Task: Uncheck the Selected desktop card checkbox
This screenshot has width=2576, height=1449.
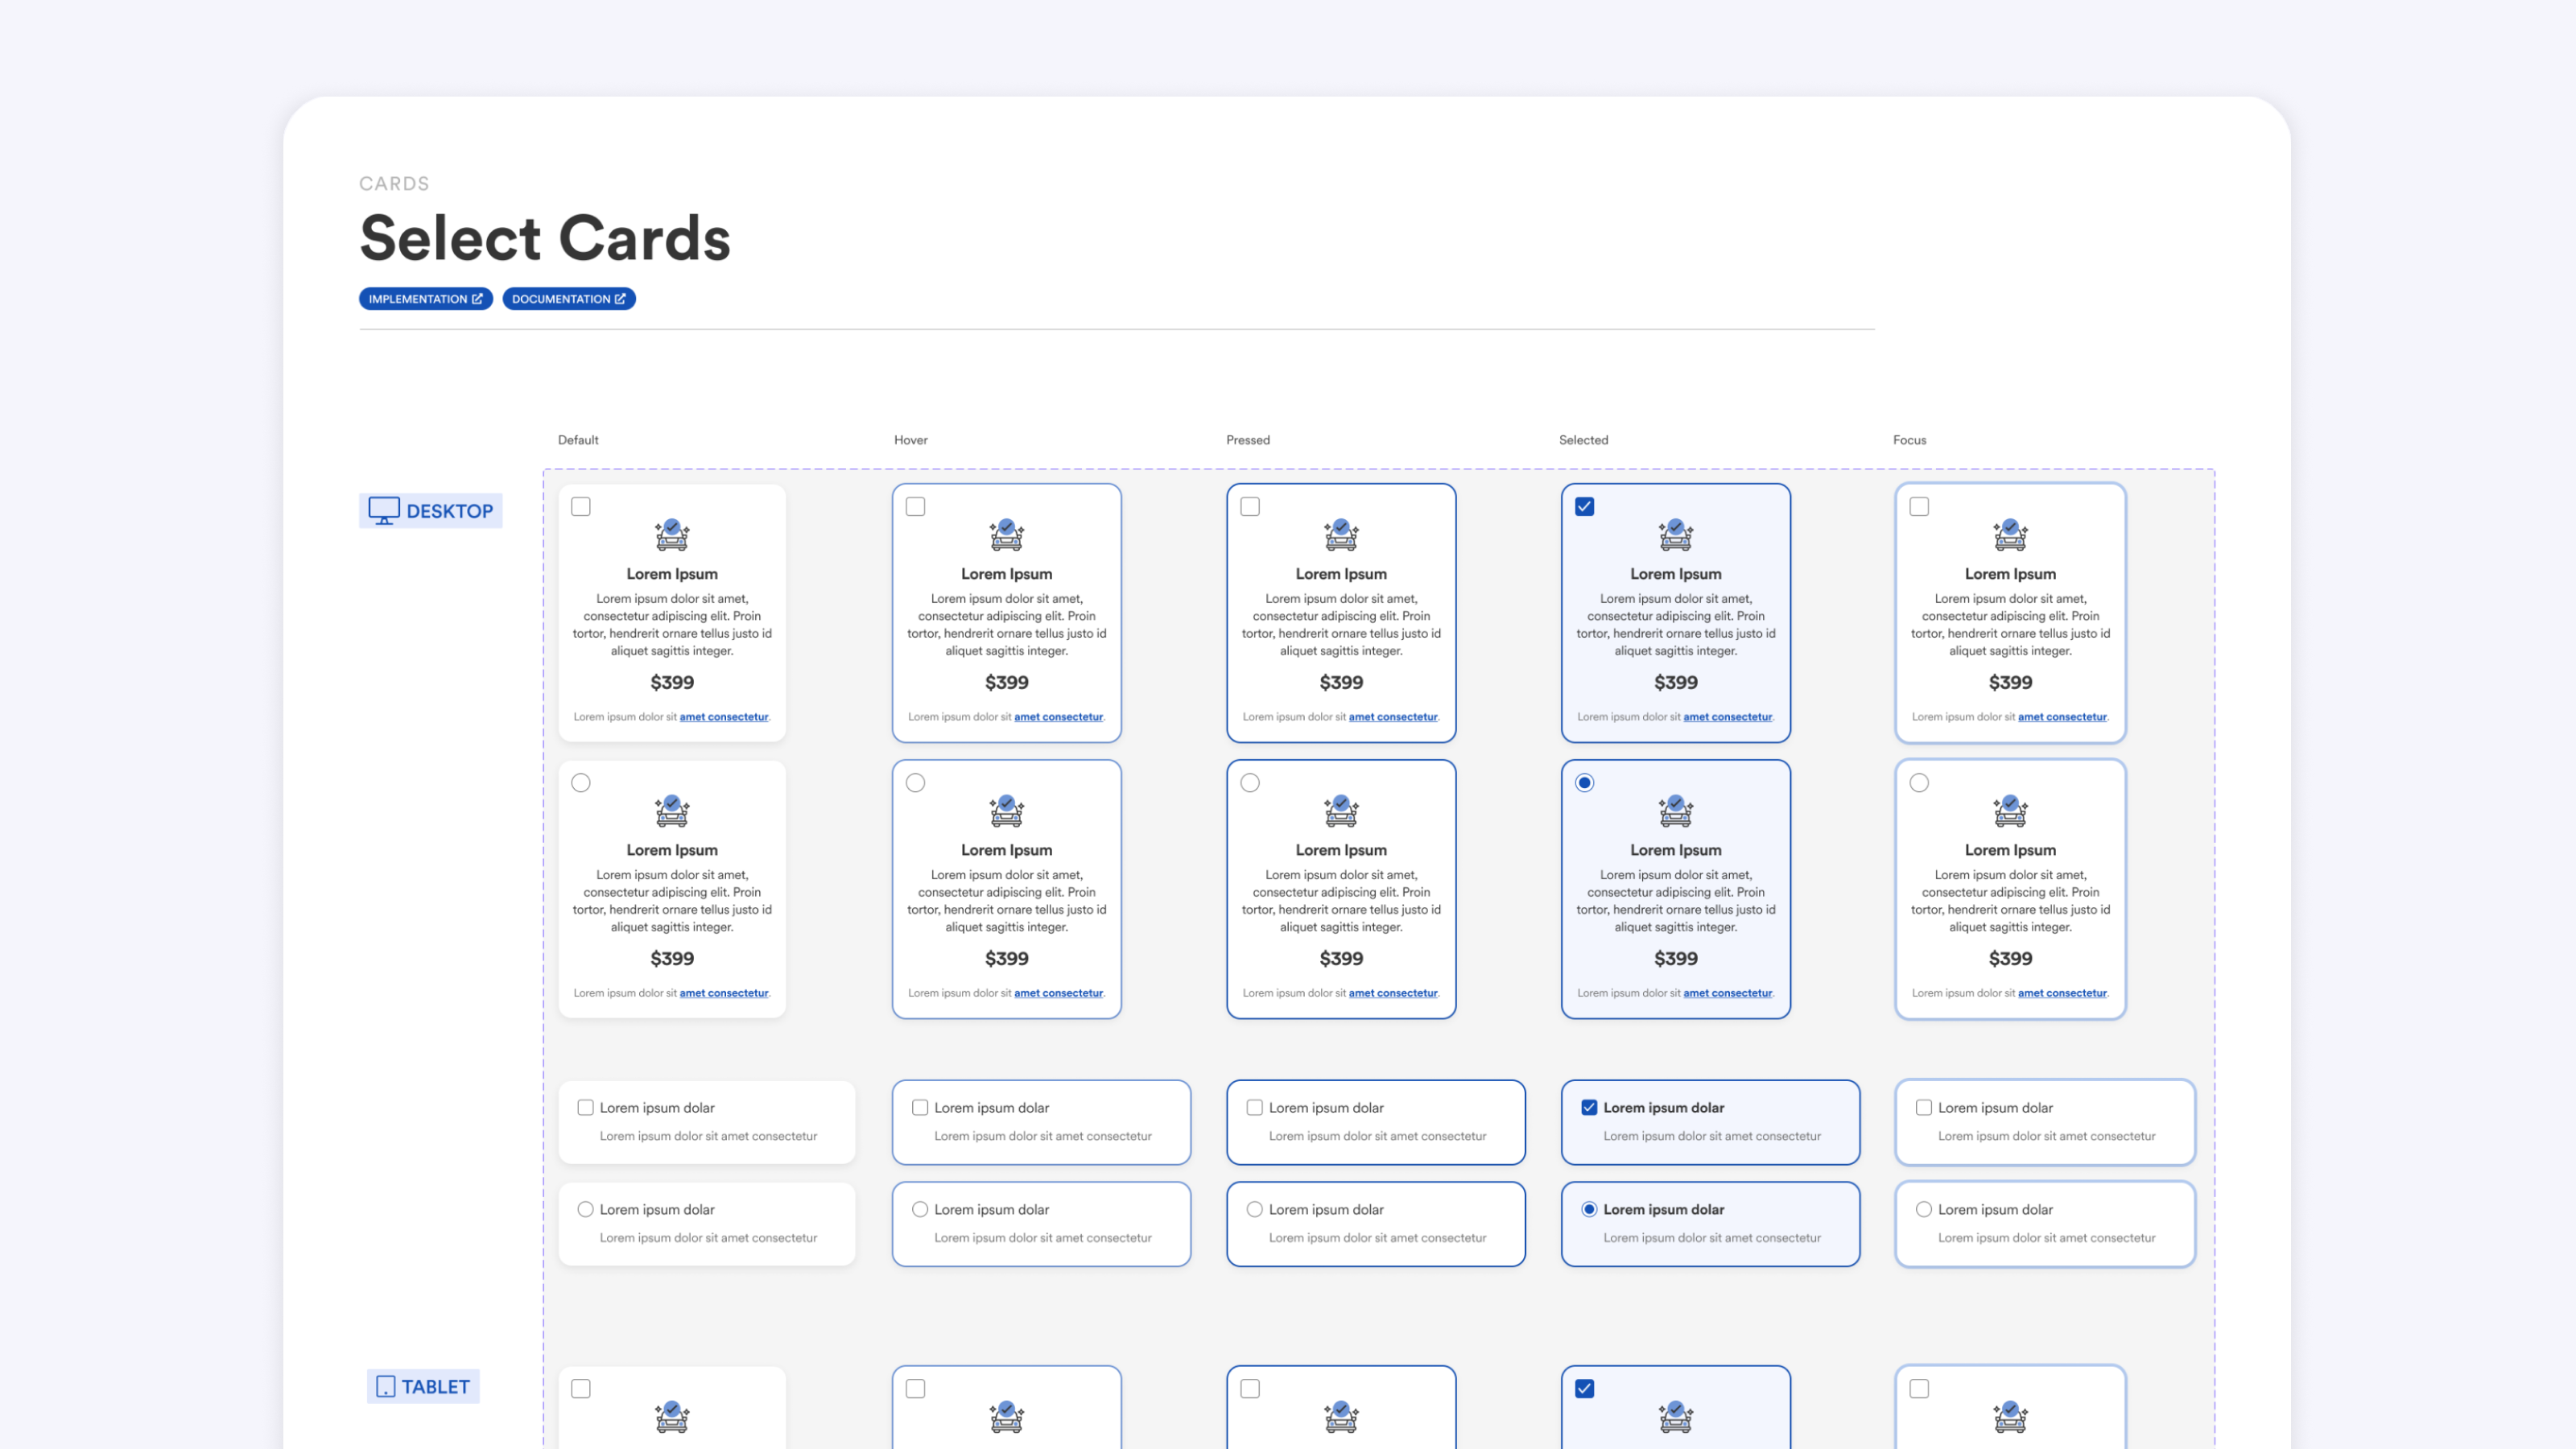Action: pyautogui.click(x=1584, y=507)
